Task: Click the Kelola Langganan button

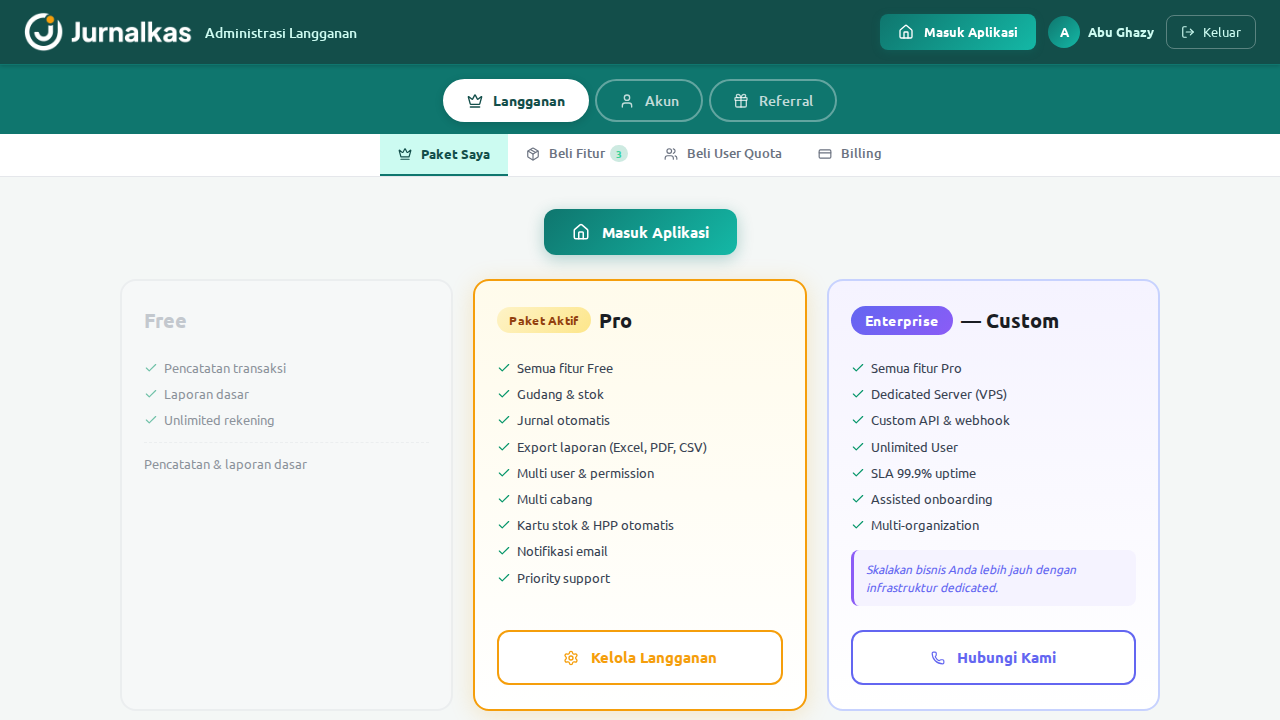Action: pyautogui.click(x=640, y=658)
